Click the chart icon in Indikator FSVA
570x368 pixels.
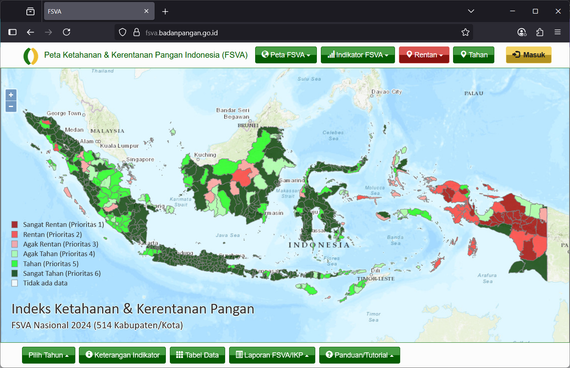(x=331, y=55)
